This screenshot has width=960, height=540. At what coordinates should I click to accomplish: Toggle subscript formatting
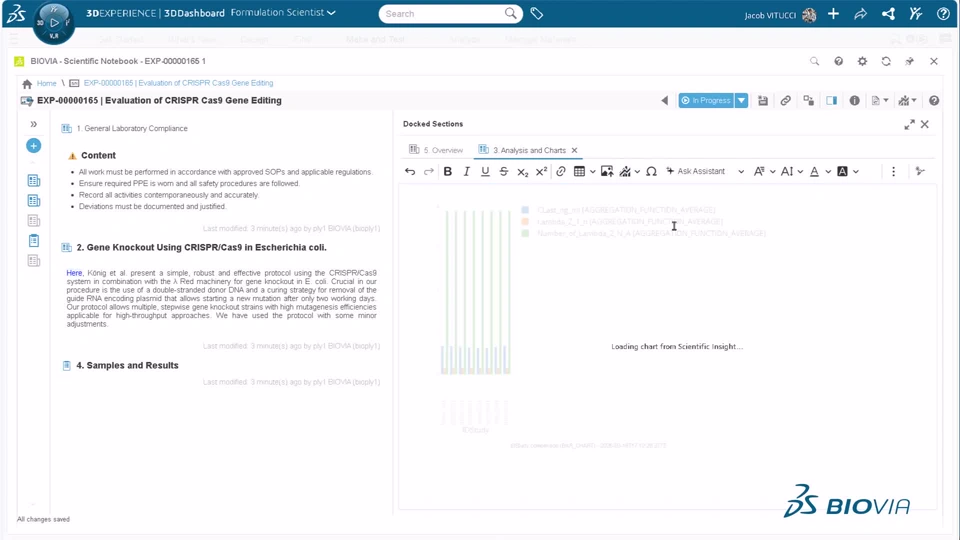click(x=522, y=171)
